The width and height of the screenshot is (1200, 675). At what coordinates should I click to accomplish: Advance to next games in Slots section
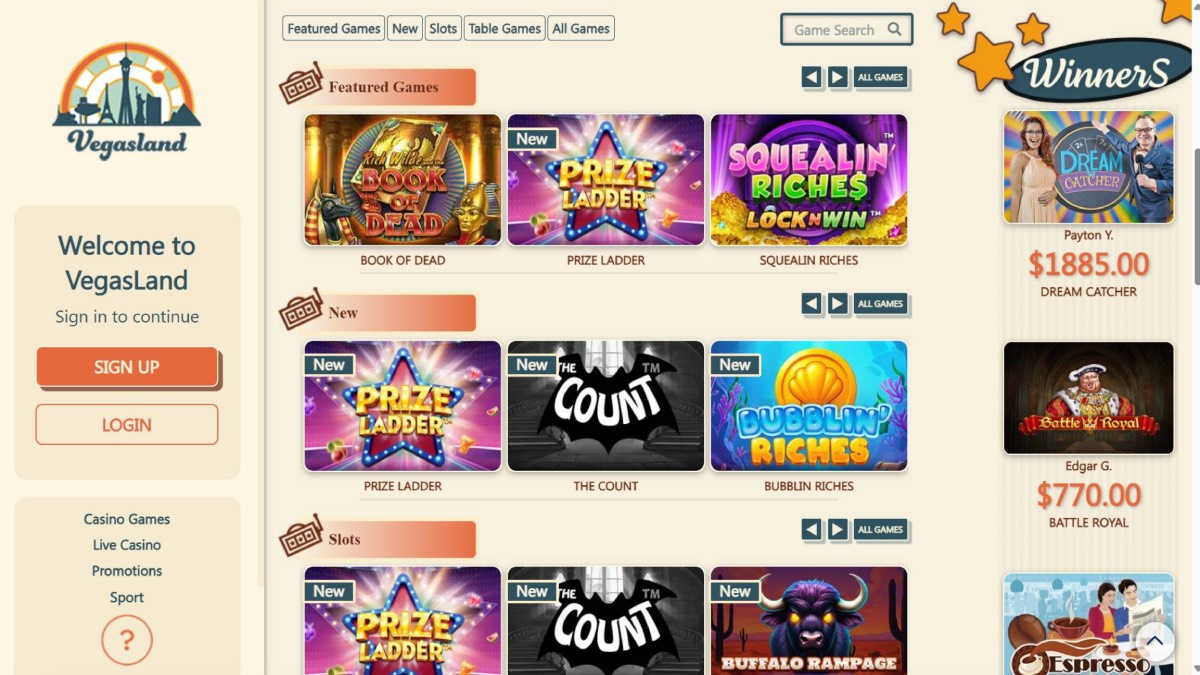(838, 529)
